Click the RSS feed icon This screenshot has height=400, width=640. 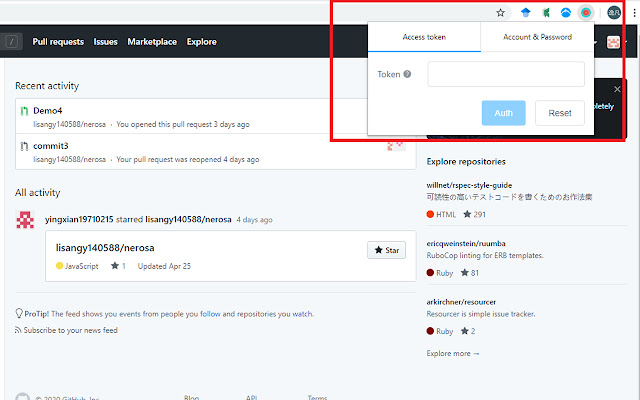18,330
